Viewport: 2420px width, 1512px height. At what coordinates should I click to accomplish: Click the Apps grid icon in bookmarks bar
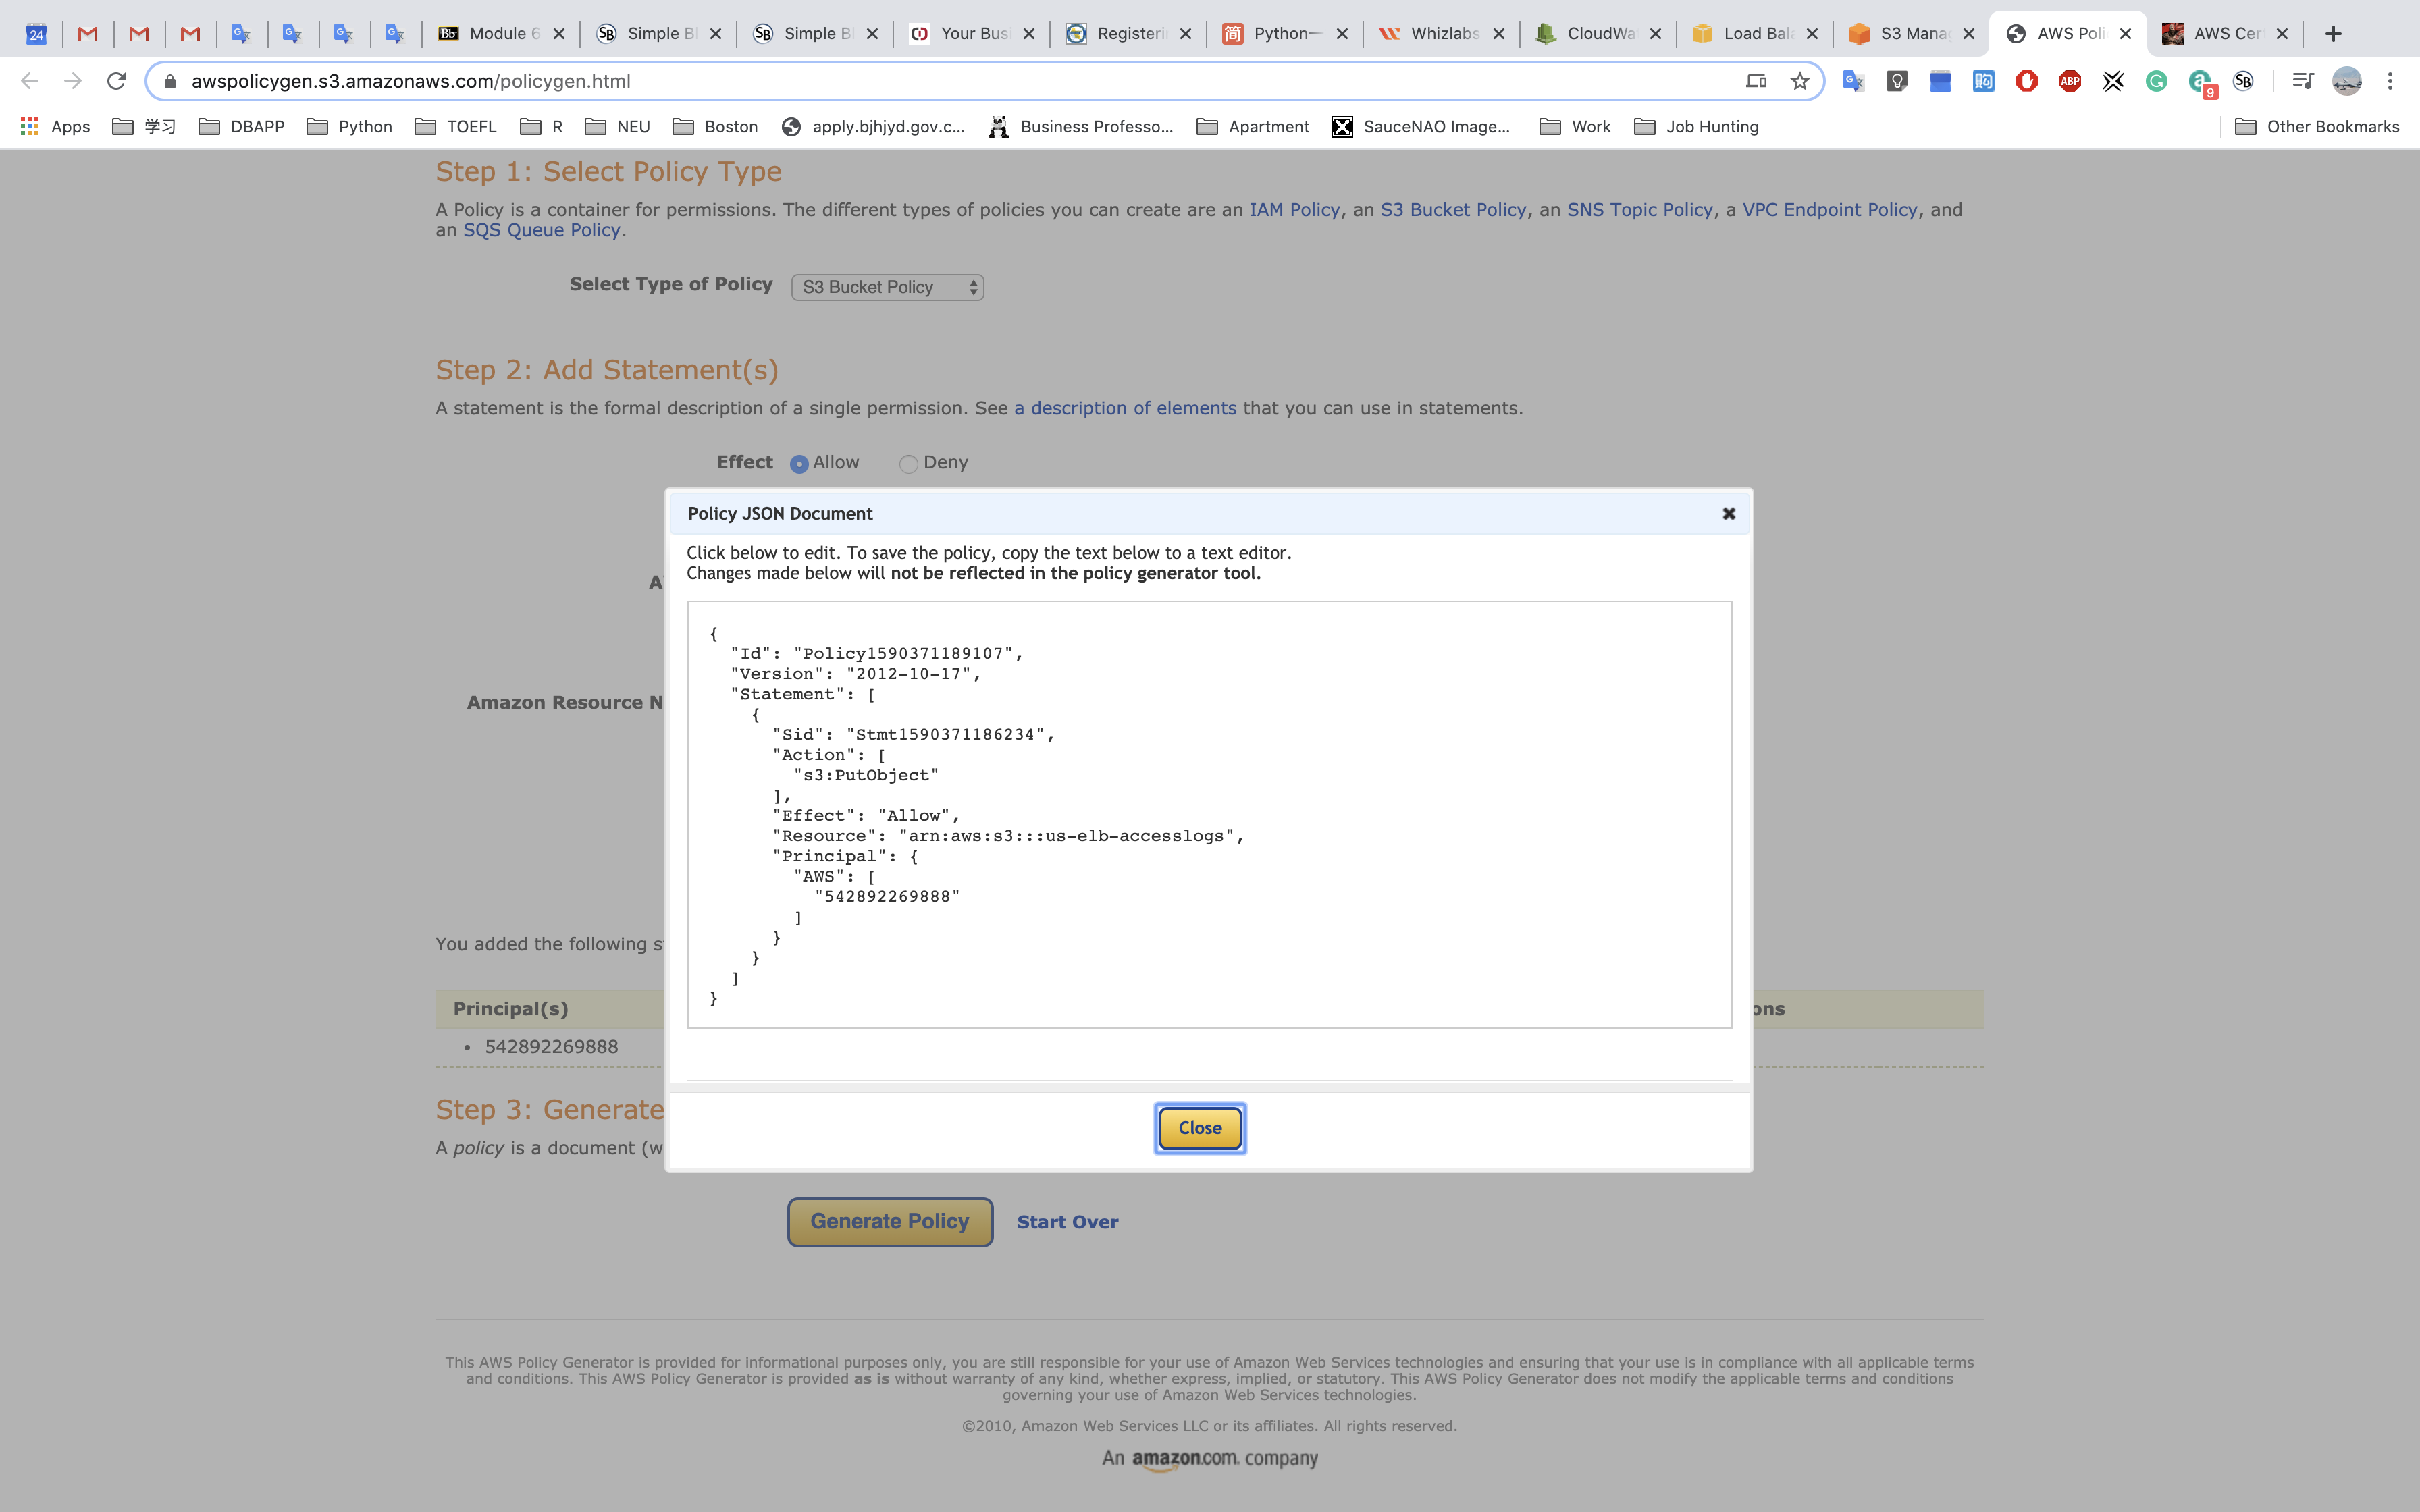(x=30, y=126)
